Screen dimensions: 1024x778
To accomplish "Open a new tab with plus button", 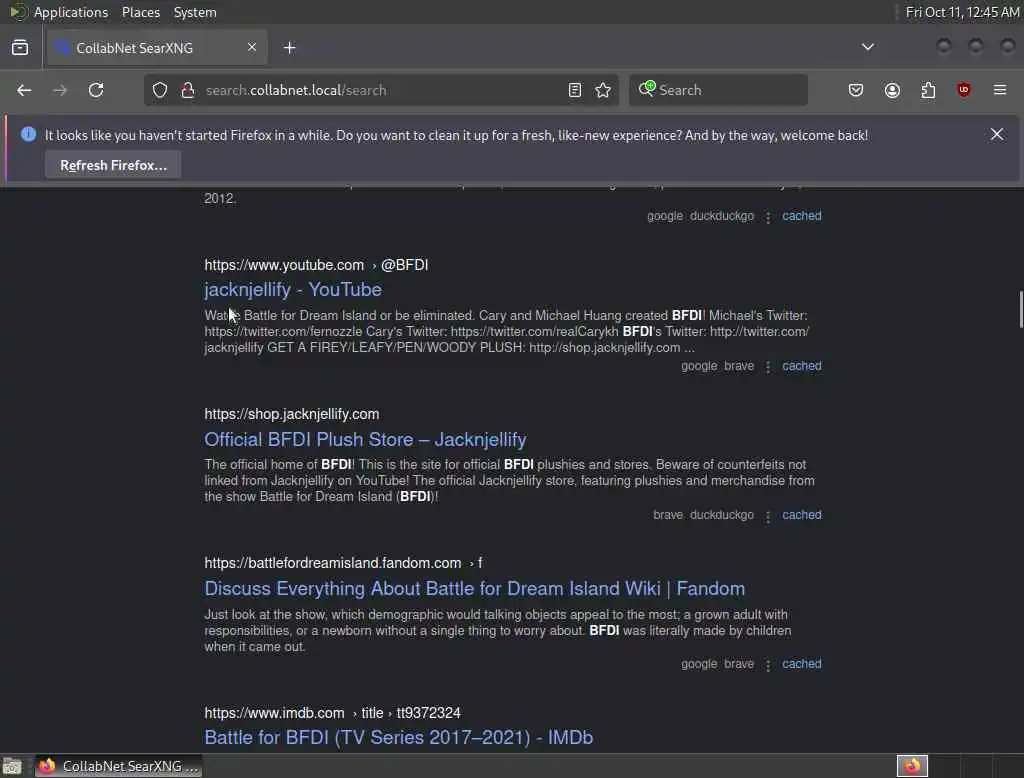I will (x=290, y=48).
